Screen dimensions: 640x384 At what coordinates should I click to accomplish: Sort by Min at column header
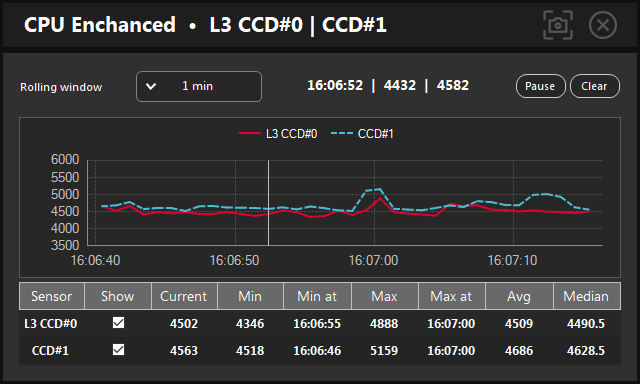pyautogui.click(x=317, y=296)
